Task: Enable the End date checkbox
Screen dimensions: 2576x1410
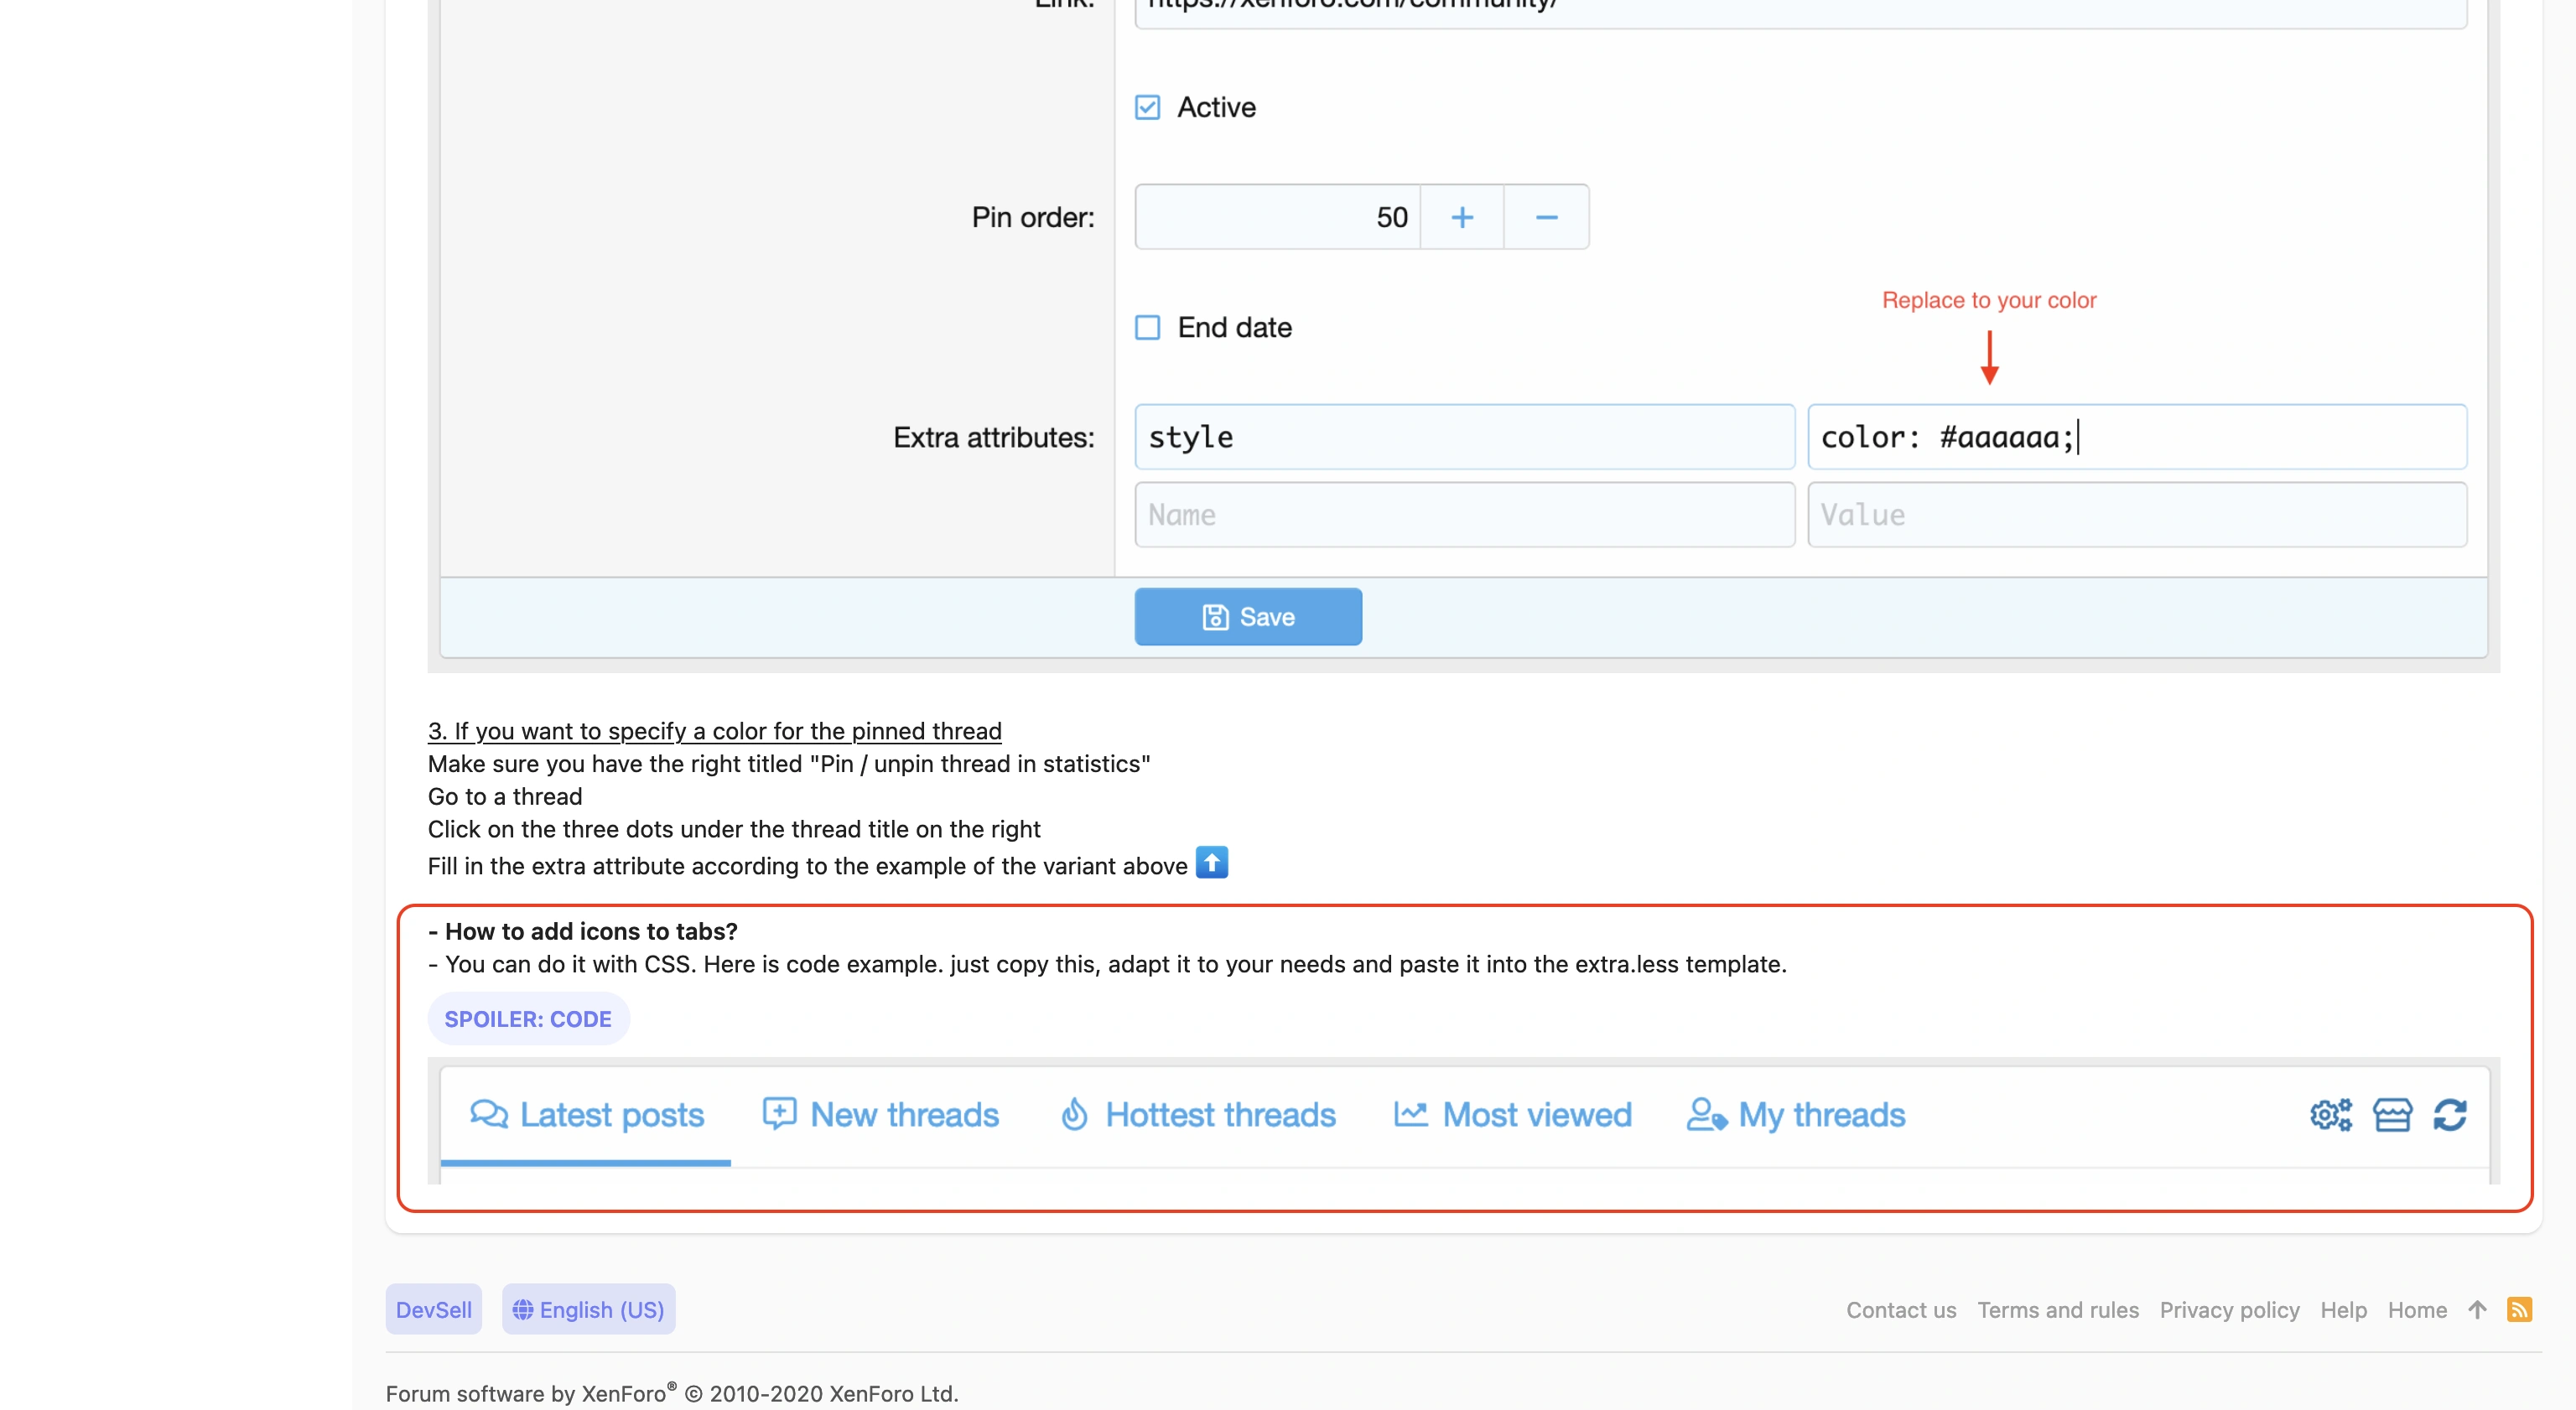Action: [x=1148, y=327]
